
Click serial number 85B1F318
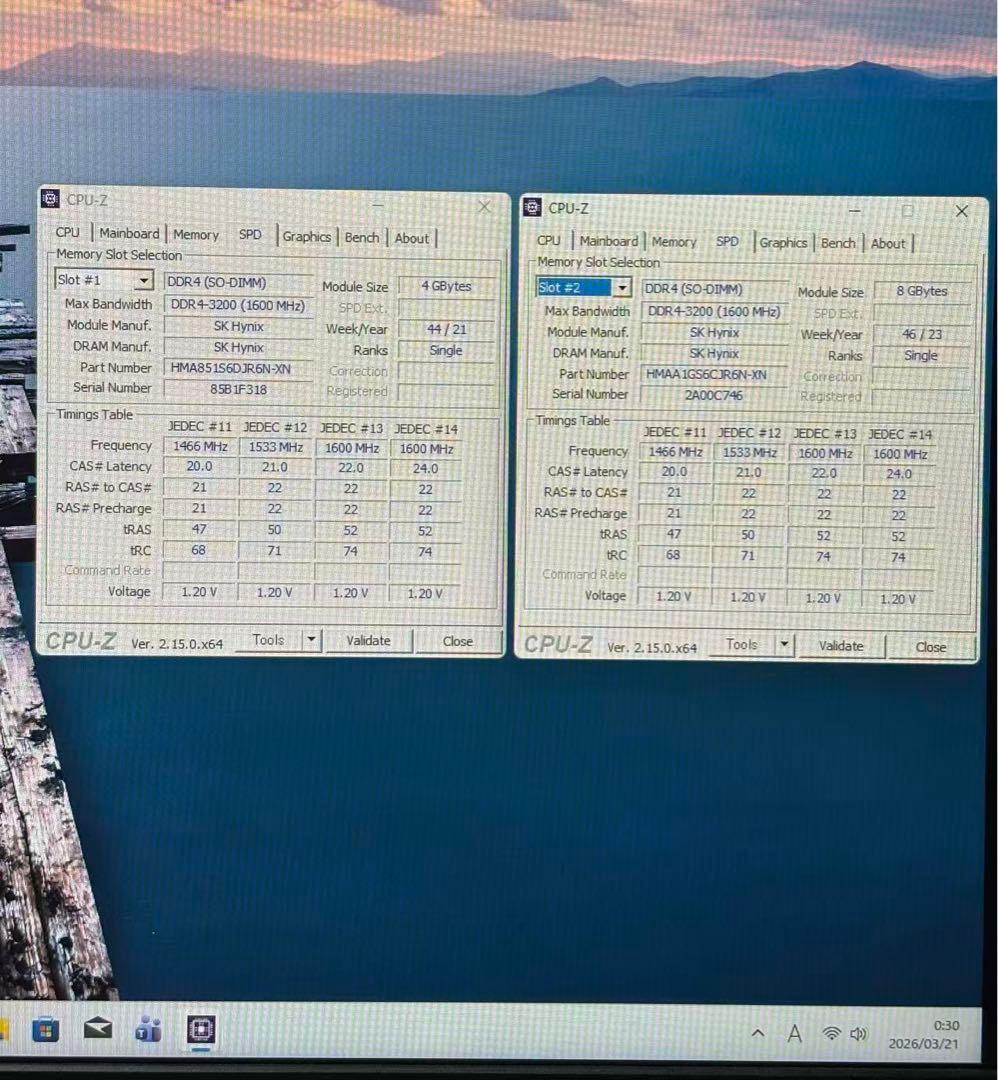238,389
